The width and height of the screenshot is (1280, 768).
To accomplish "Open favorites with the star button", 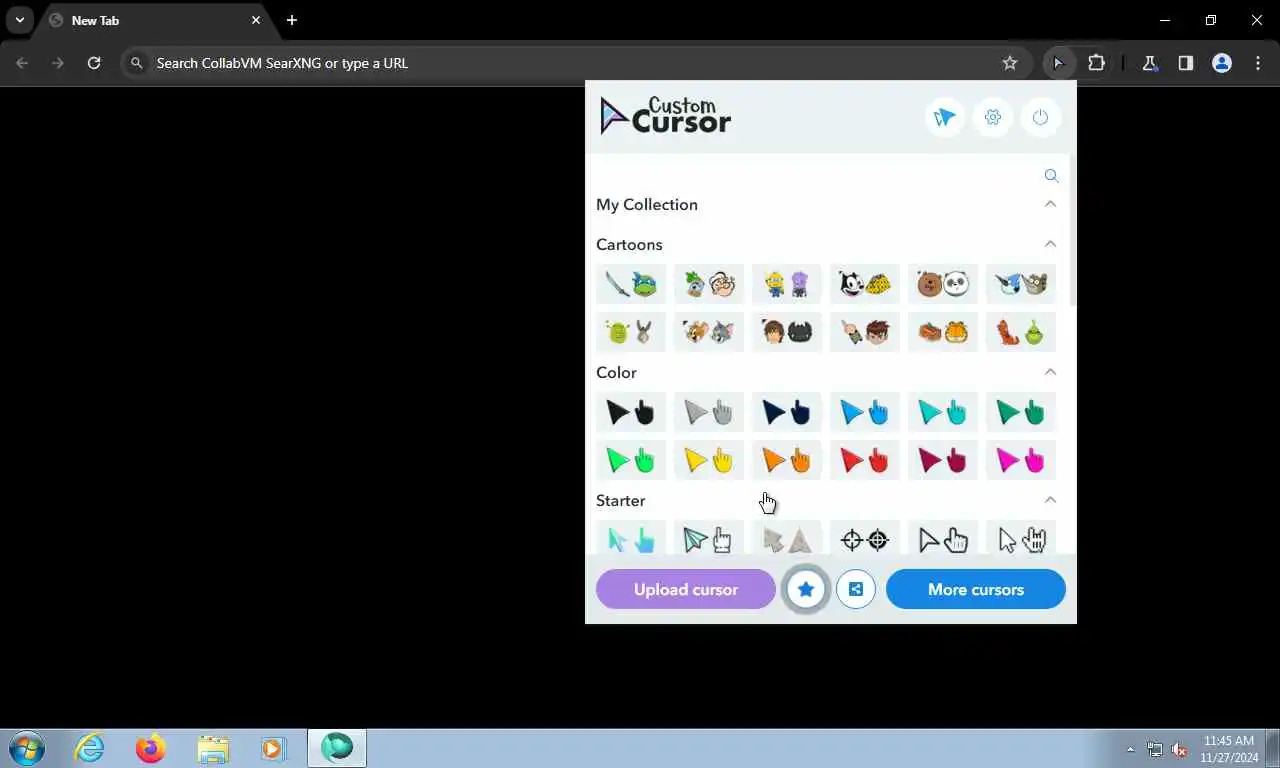I will click(x=806, y=590).
